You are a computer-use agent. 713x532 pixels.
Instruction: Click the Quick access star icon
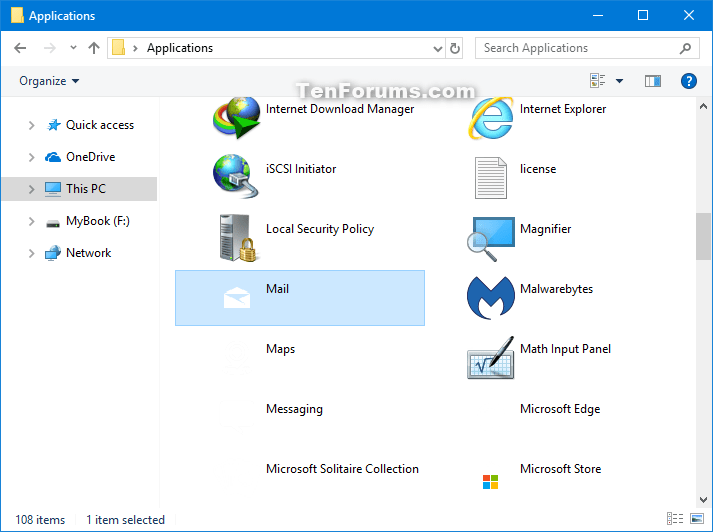click(54, 125)
